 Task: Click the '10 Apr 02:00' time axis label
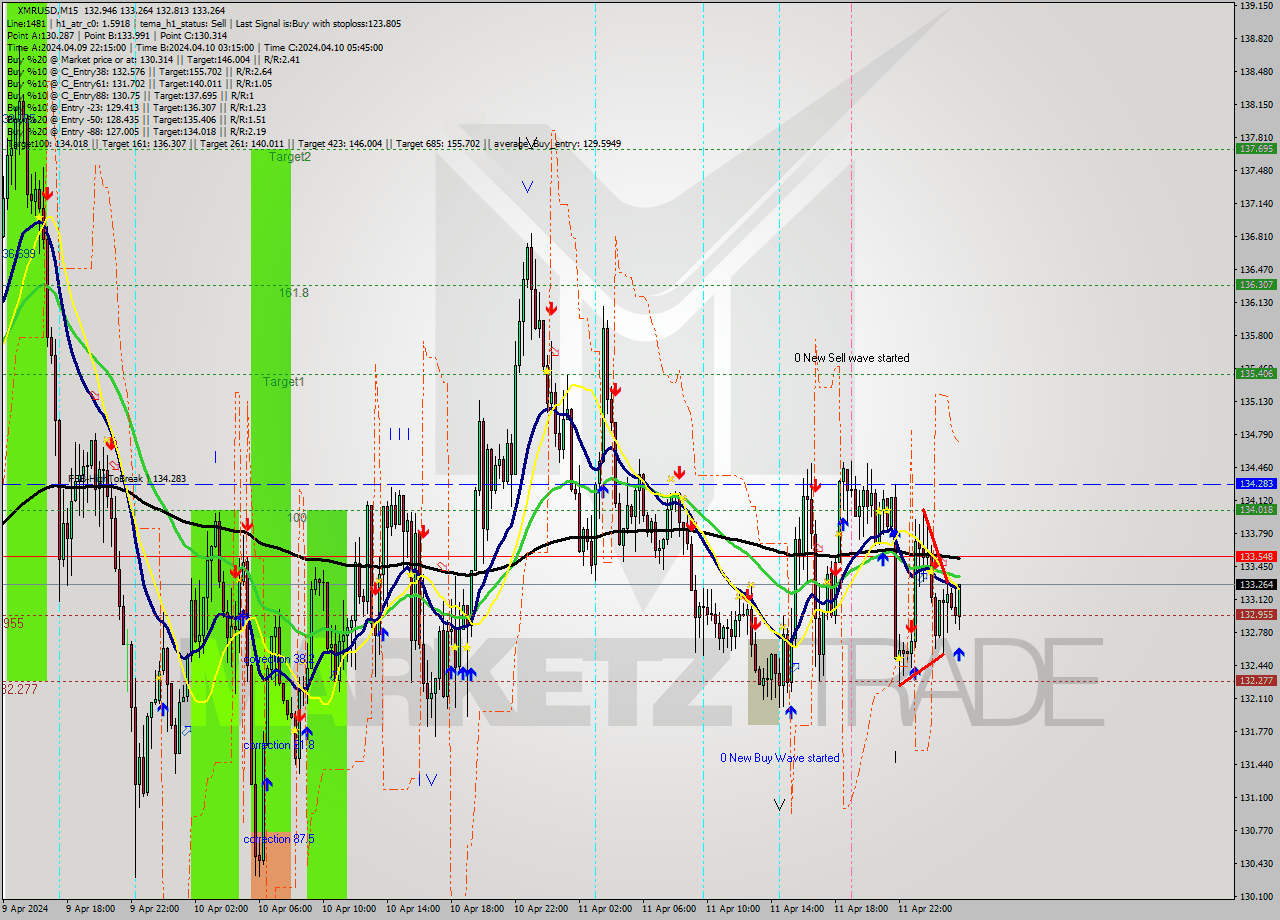tap(221, 909)
